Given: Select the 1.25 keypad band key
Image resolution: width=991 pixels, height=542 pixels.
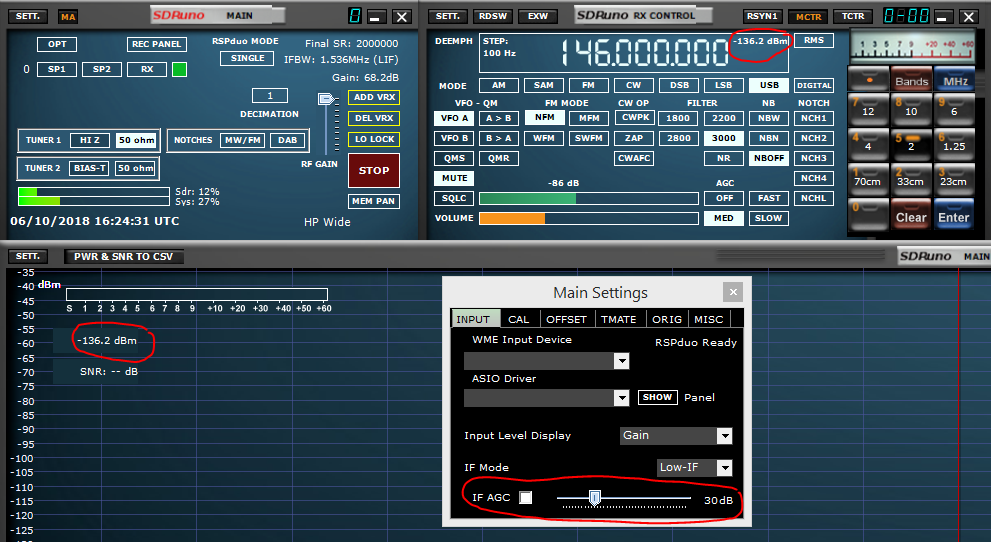Looking at the screenshot, I should [x=954, y=145].
